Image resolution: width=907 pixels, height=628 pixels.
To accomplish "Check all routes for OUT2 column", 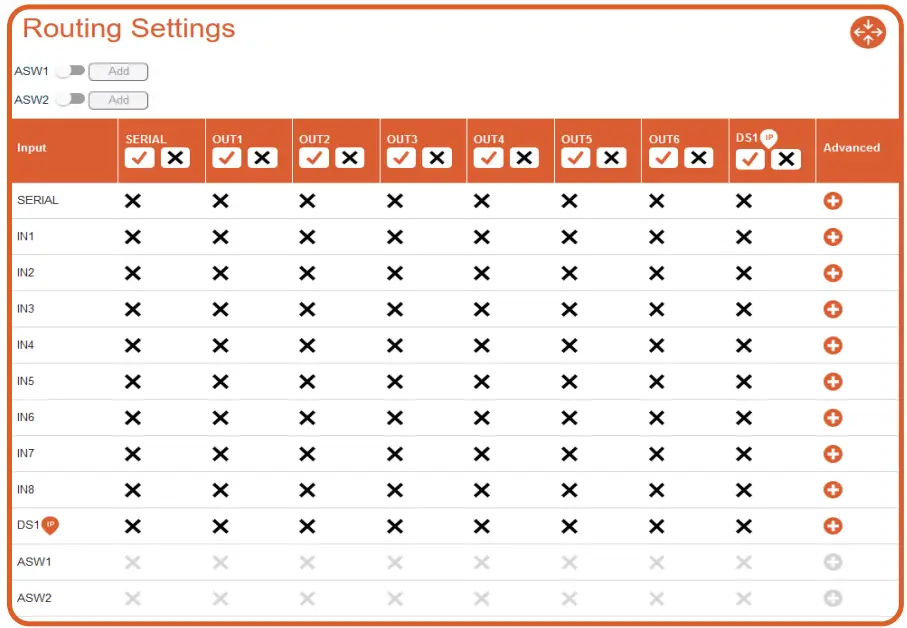I will [314, 158].
